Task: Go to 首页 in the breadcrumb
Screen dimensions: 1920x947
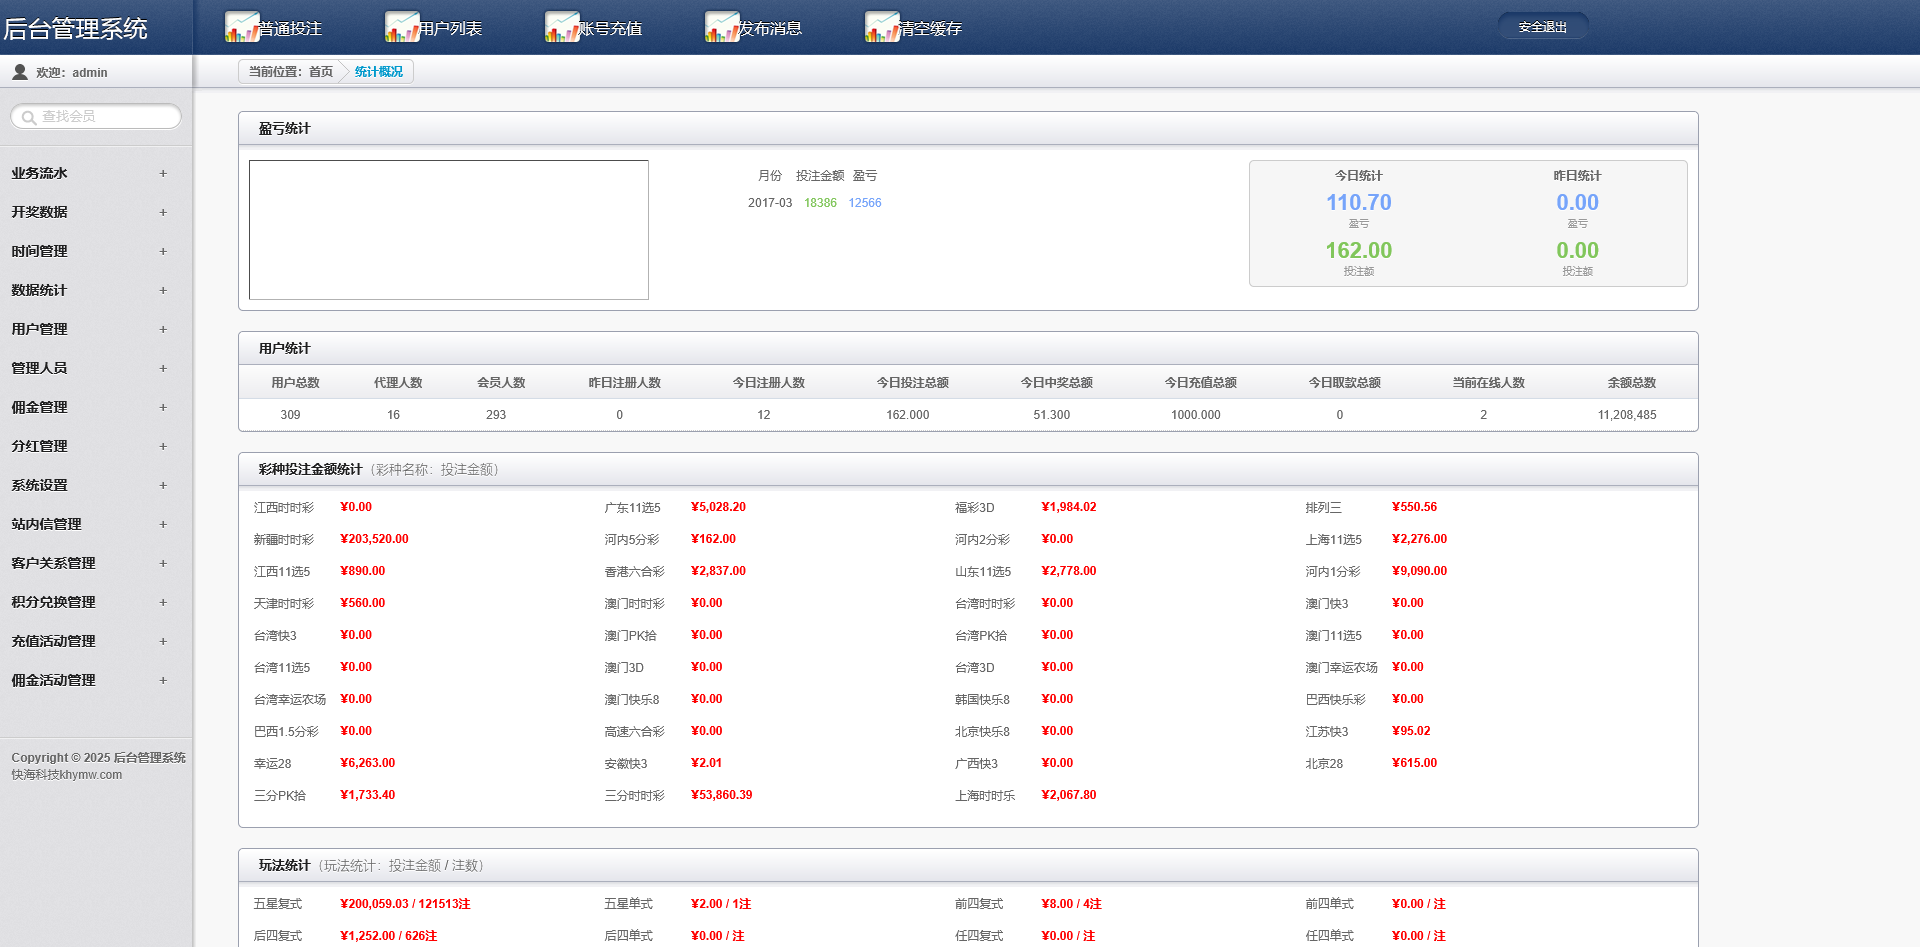Action: pyautogui.click(x=321, y=72)
